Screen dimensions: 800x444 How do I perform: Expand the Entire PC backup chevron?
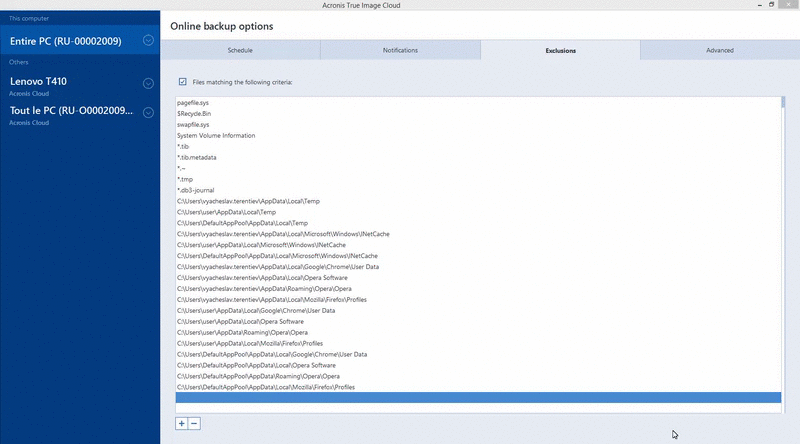pyautogui.click(x=148, y=40)
